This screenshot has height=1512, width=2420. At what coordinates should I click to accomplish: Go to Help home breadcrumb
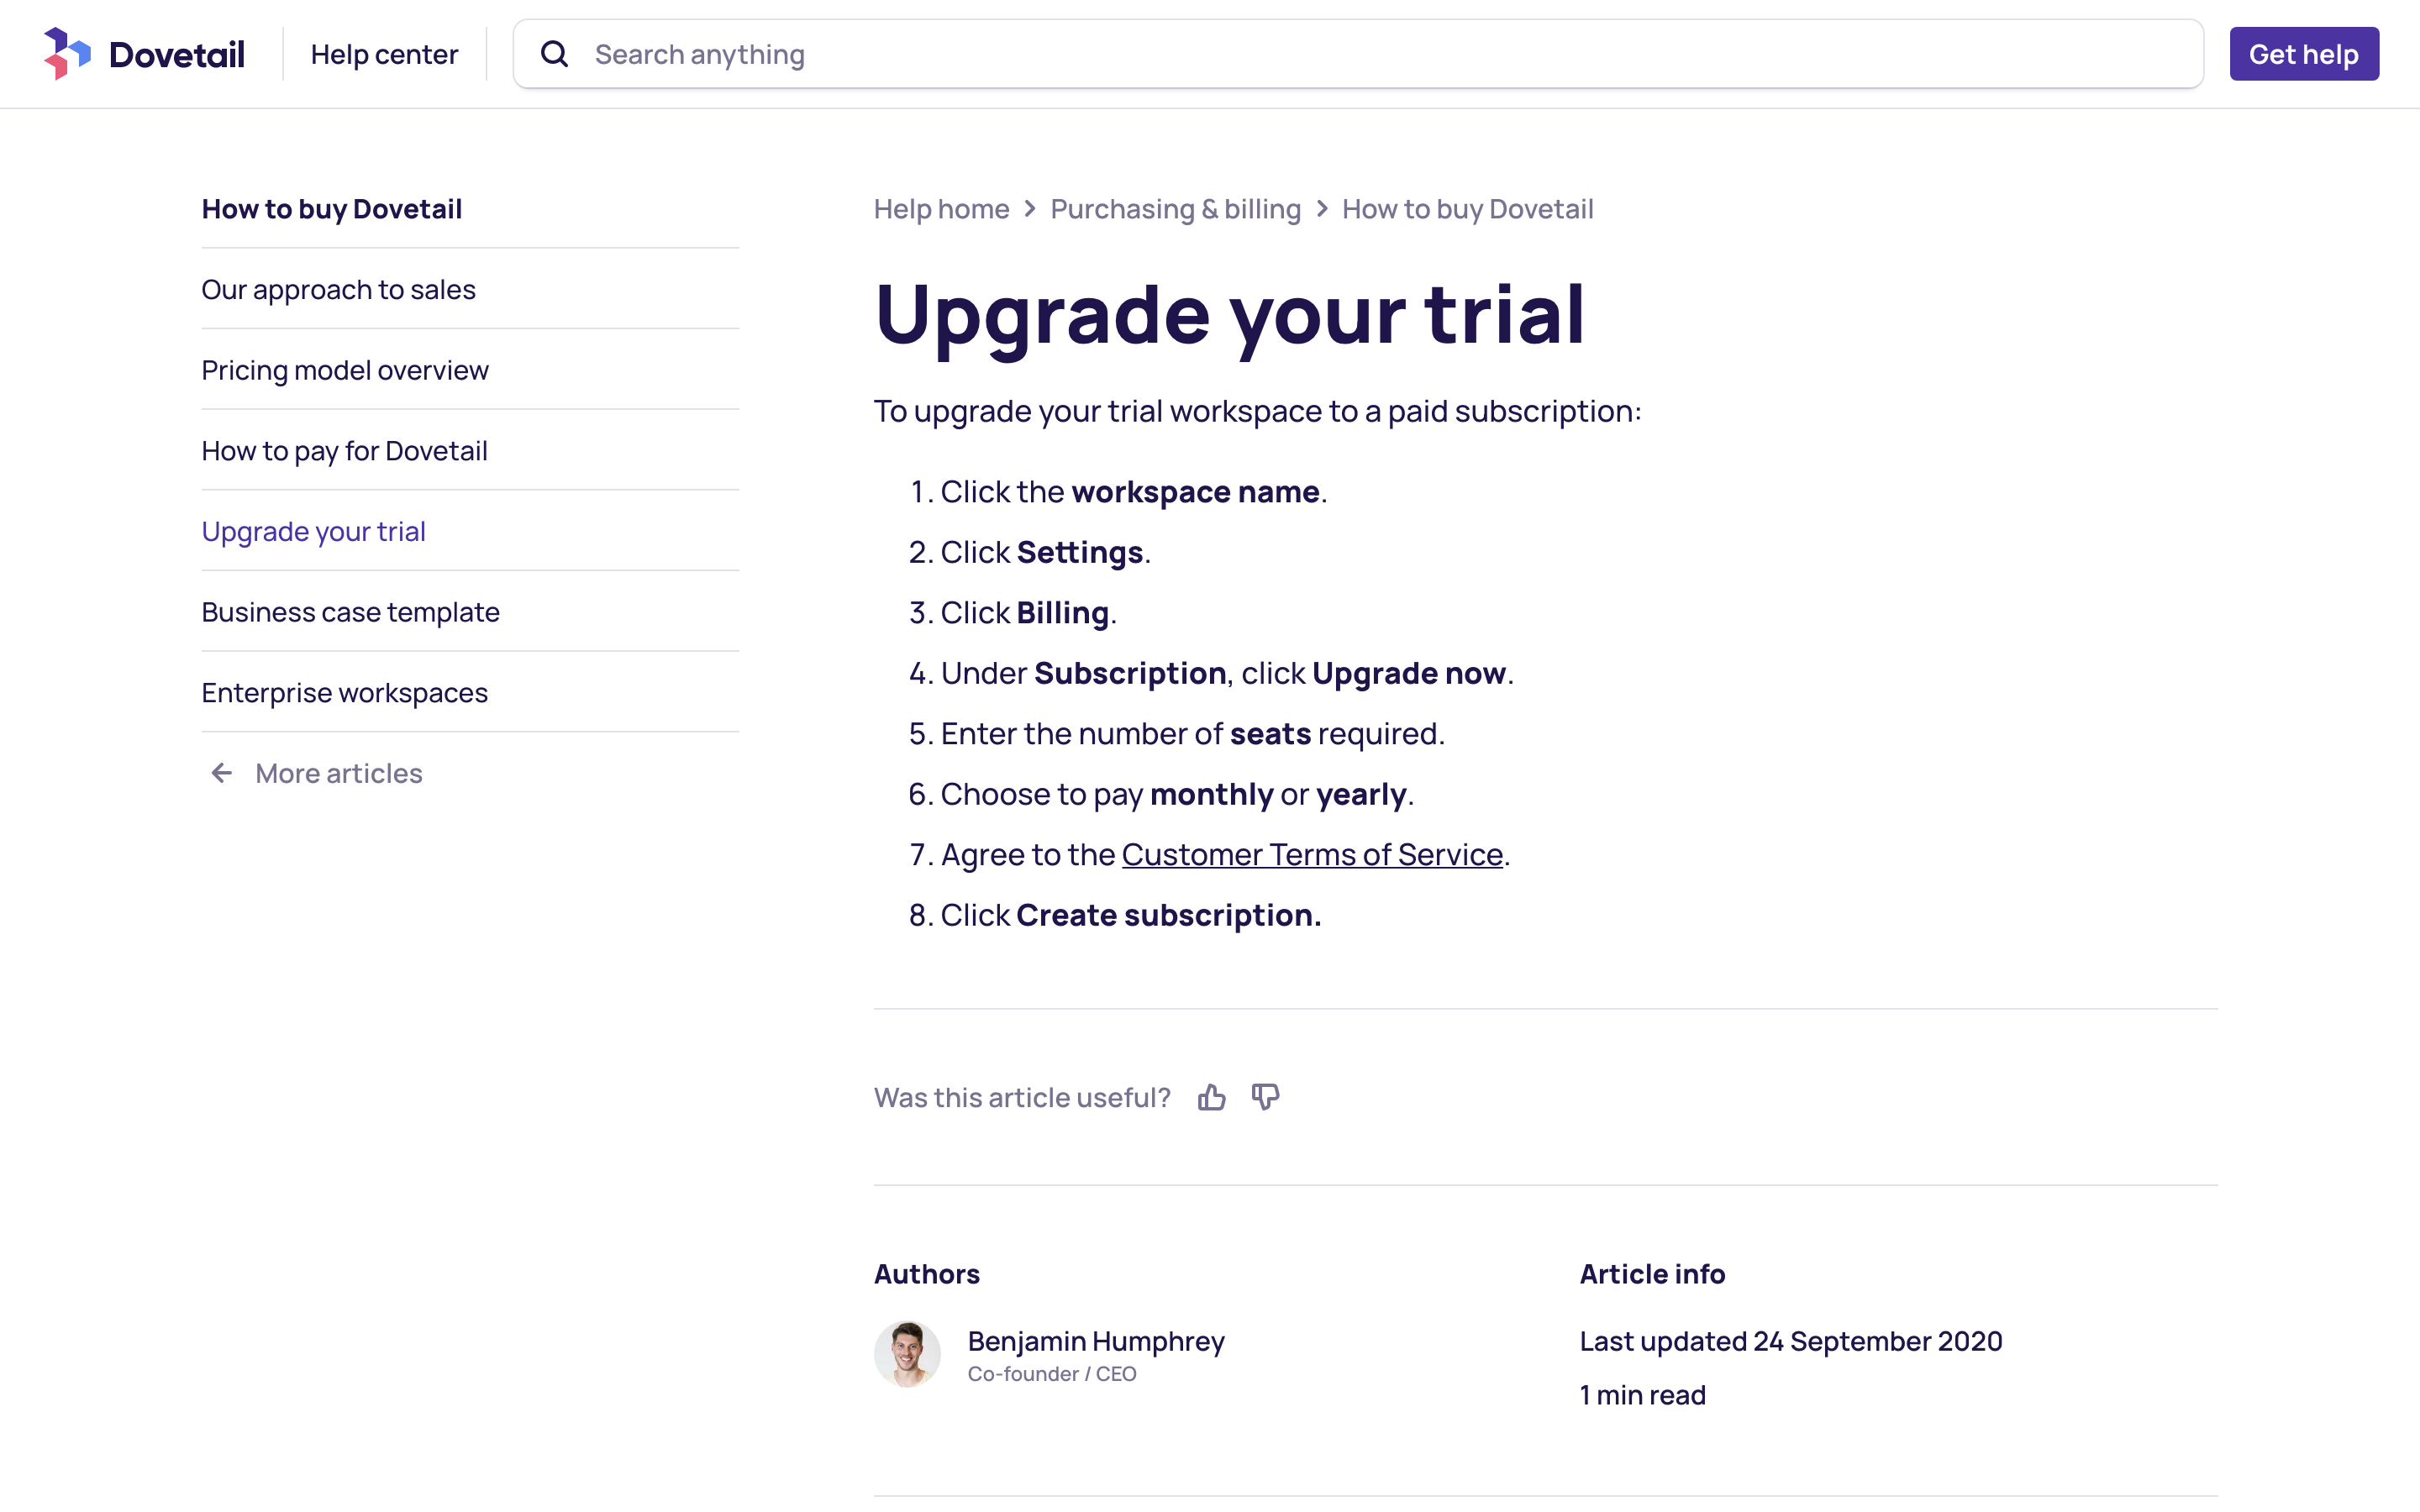click(x=941, y=209)
